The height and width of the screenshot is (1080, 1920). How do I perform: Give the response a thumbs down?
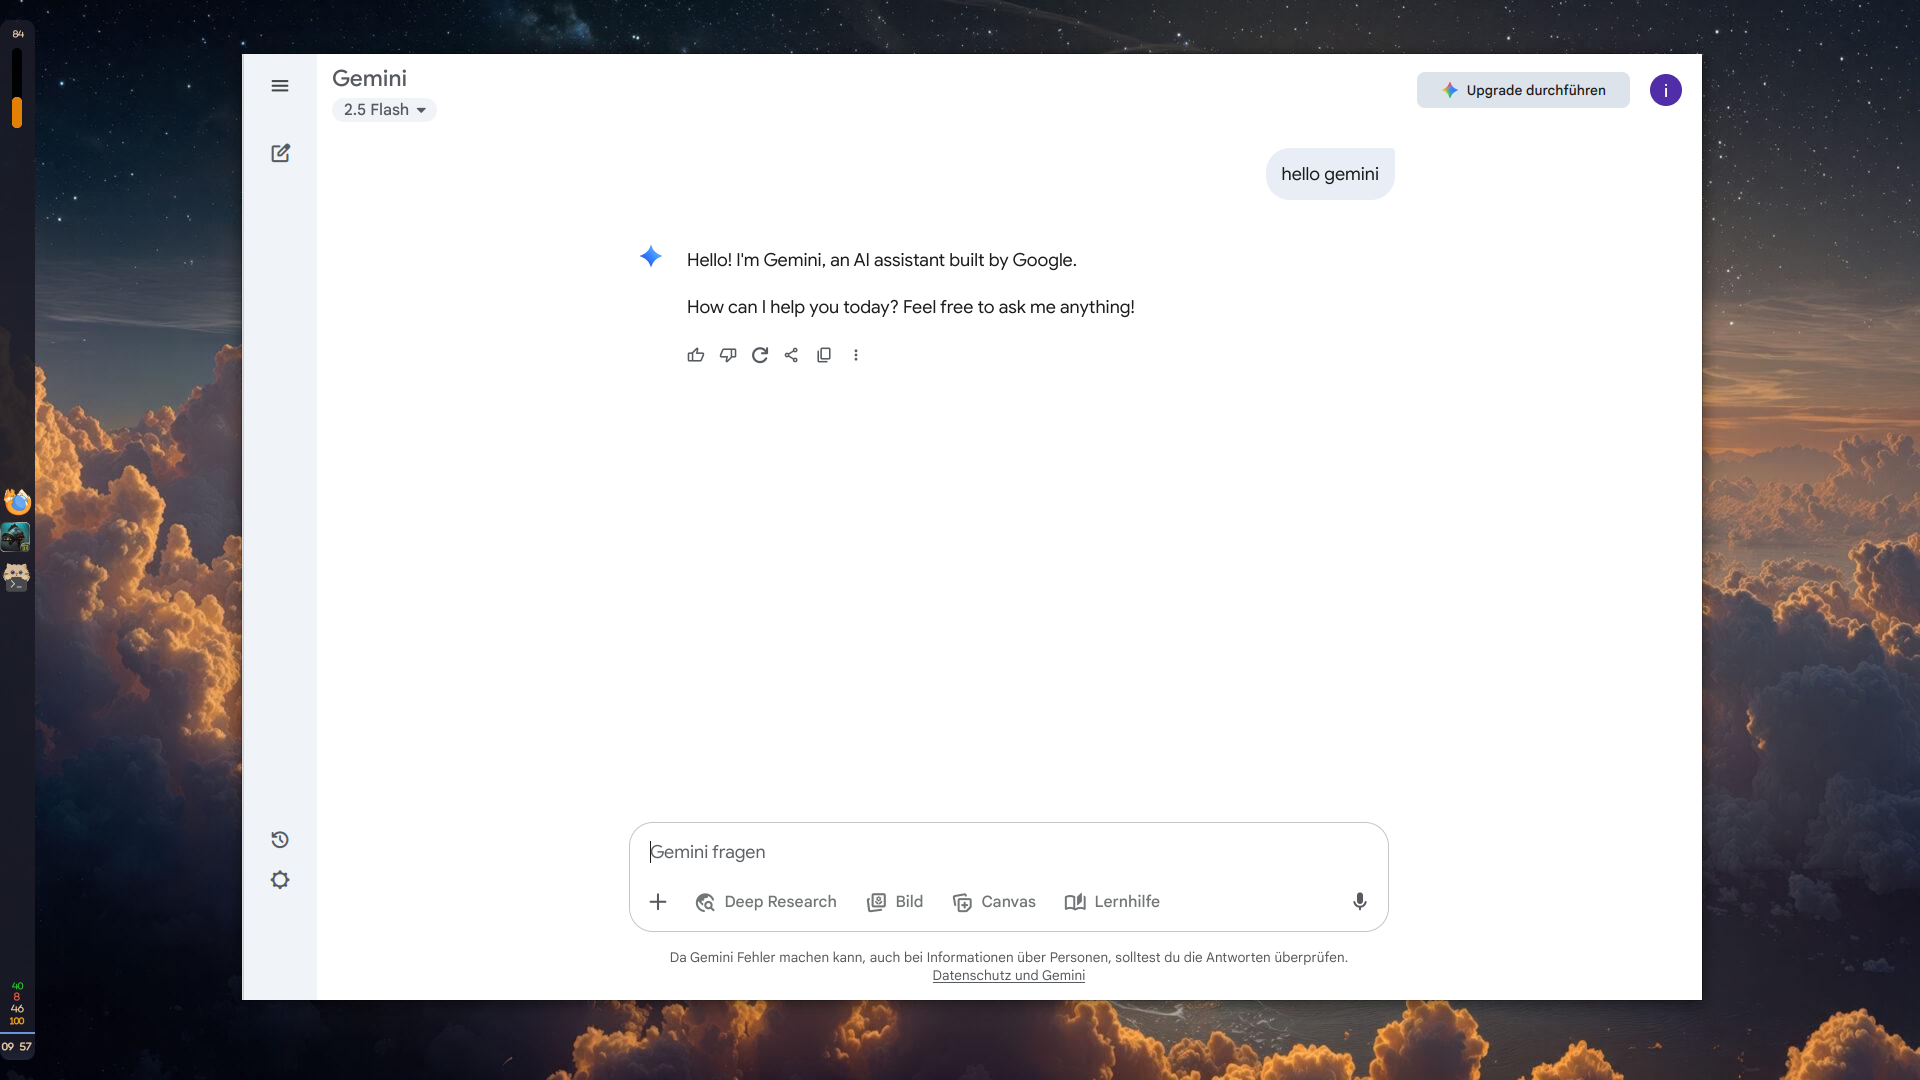[728, 355]
